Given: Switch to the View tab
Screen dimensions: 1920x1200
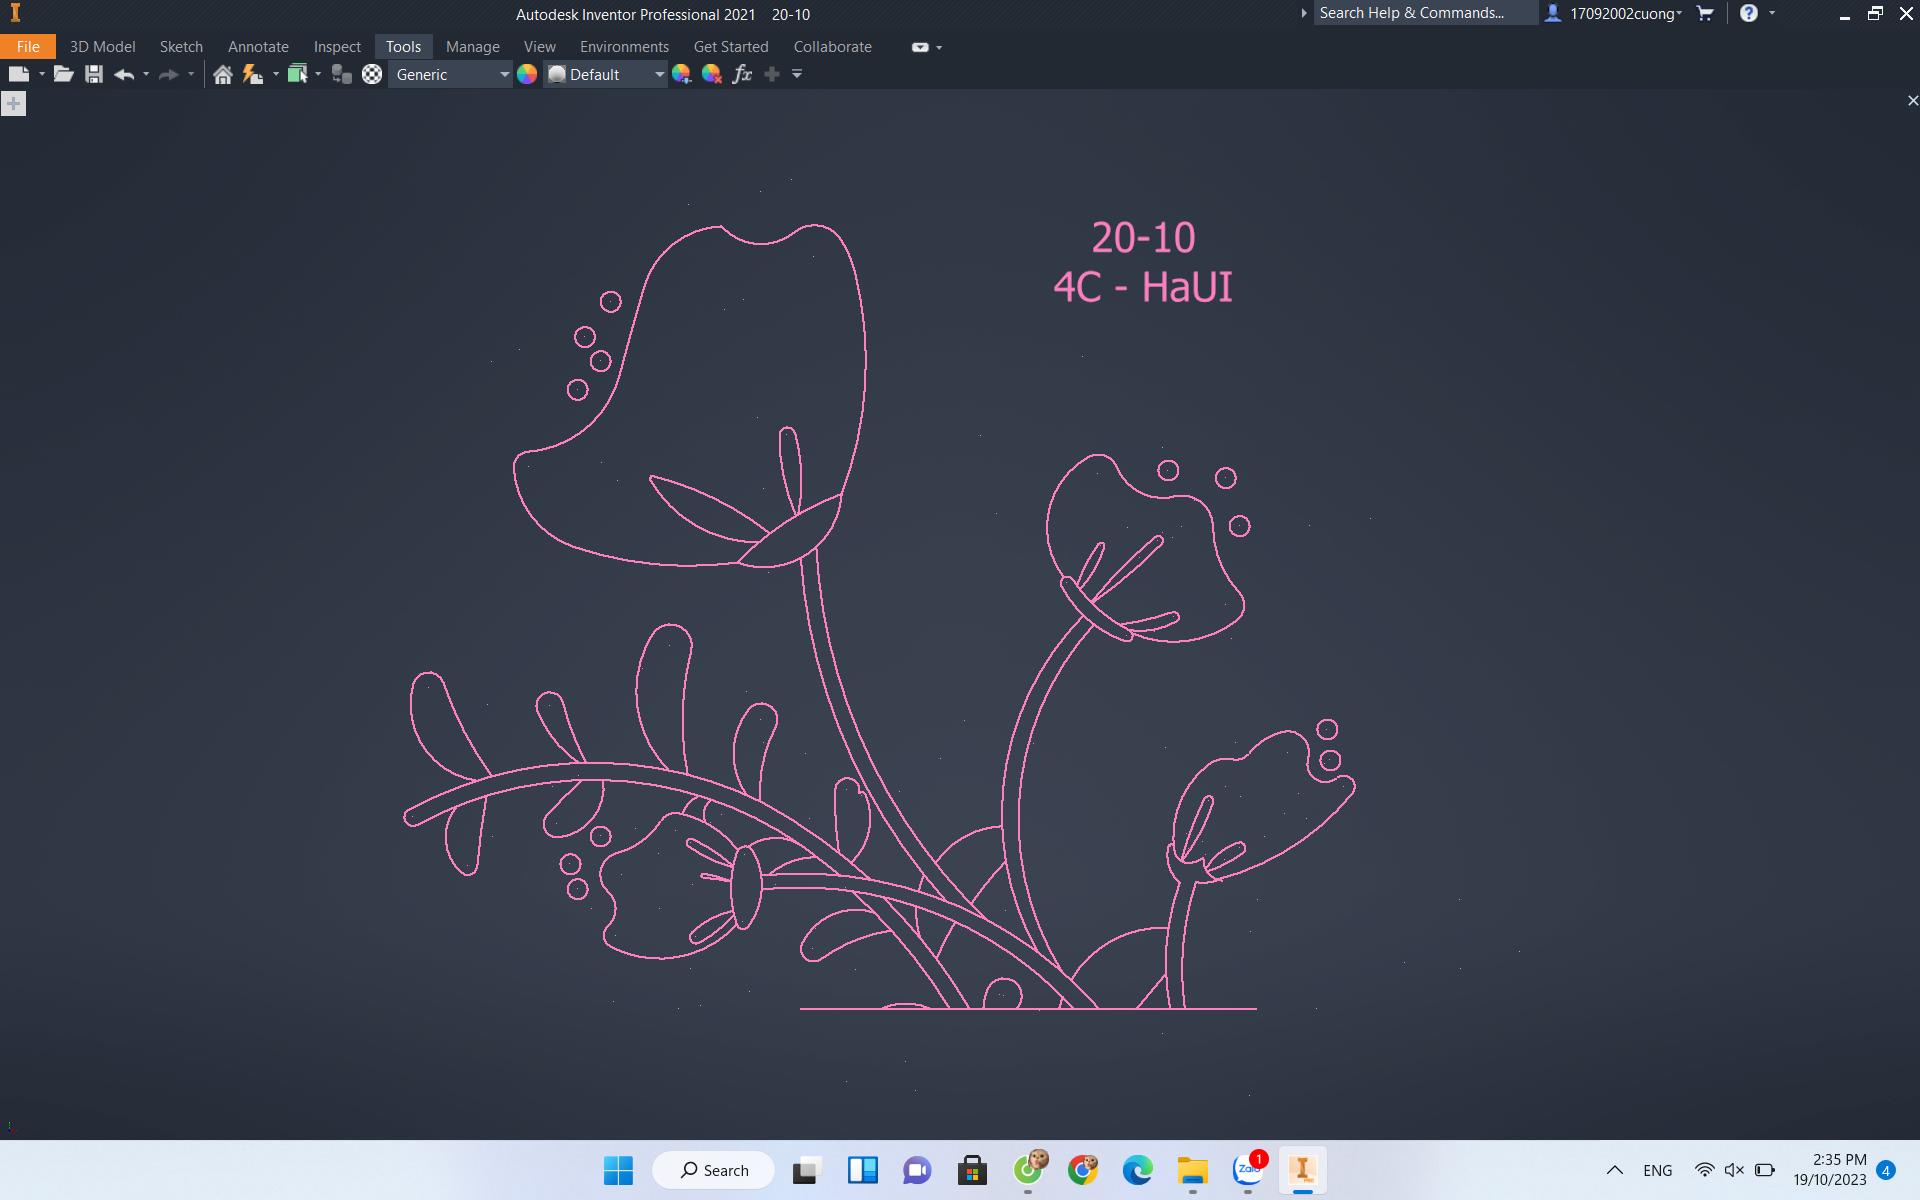Looking at the screenshot, I should (539, 46).
